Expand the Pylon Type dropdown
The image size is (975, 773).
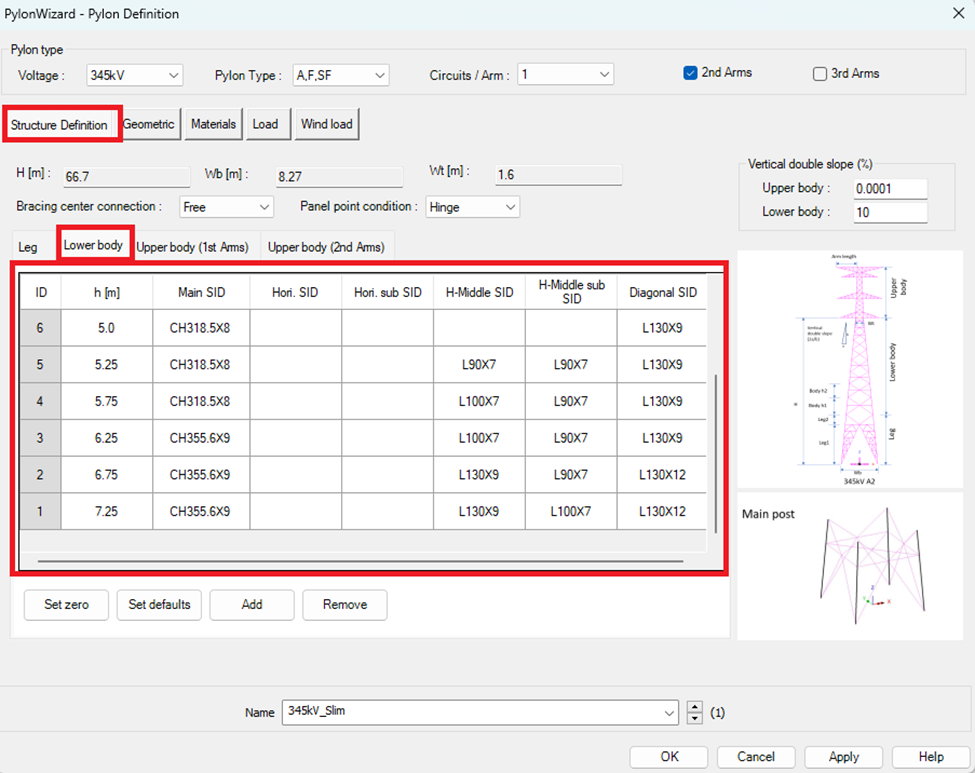click(340, 75)
